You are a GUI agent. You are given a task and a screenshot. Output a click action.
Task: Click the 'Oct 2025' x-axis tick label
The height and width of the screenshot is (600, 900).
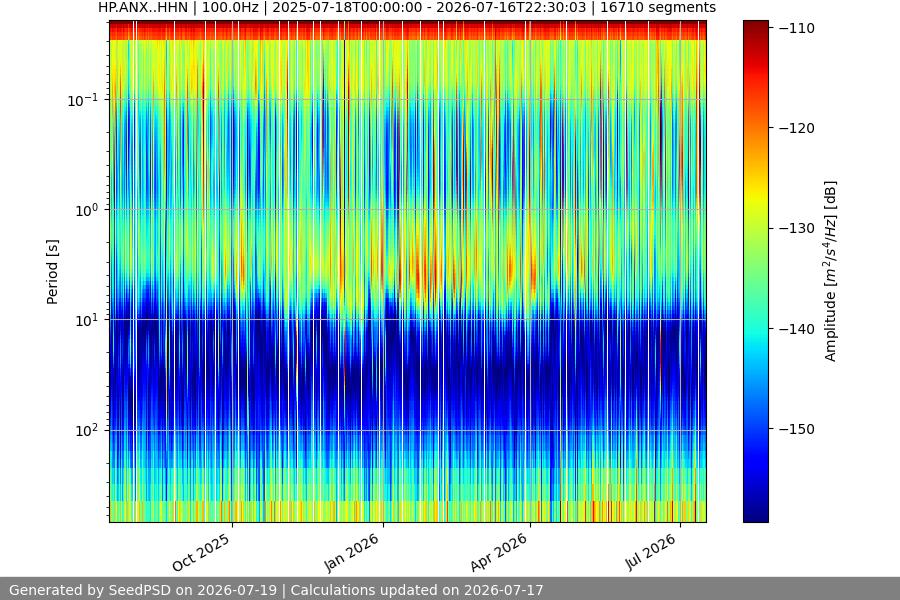(201, 552)
